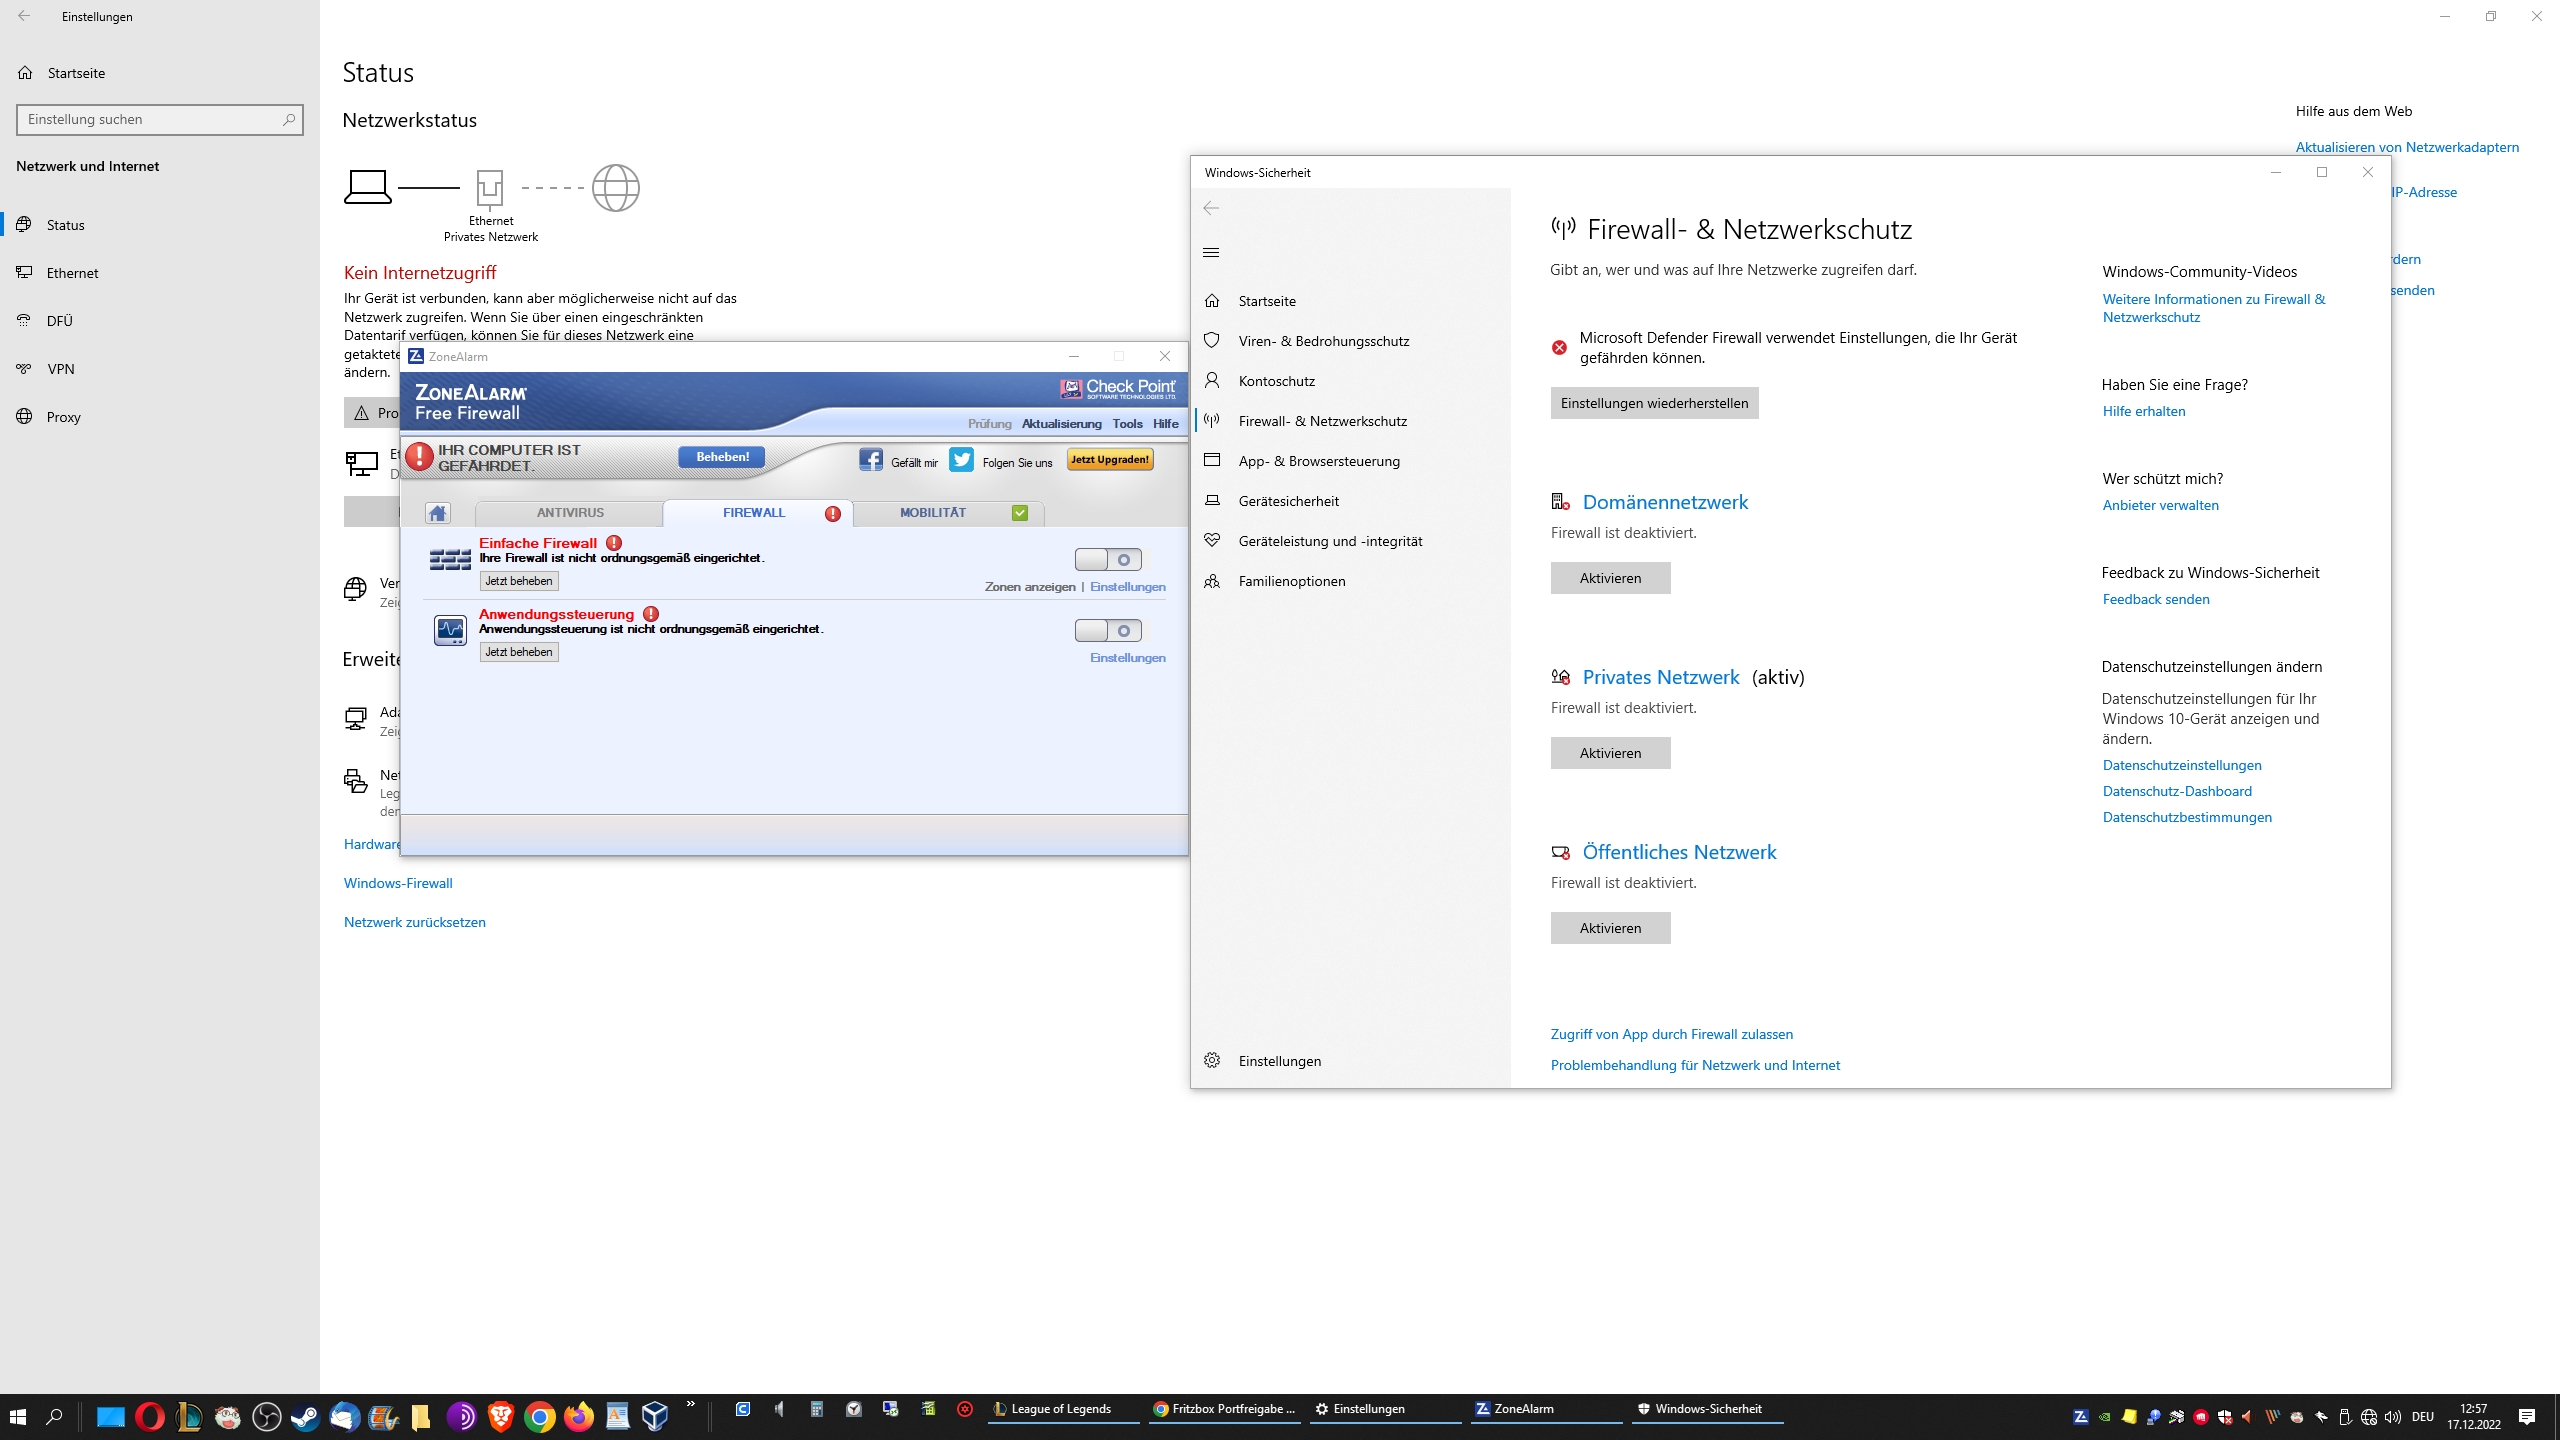Open the hamburger menu in Windows-Sicherheit
The height and width of the screenshot is (1440, 2560).
point(1211,252)
